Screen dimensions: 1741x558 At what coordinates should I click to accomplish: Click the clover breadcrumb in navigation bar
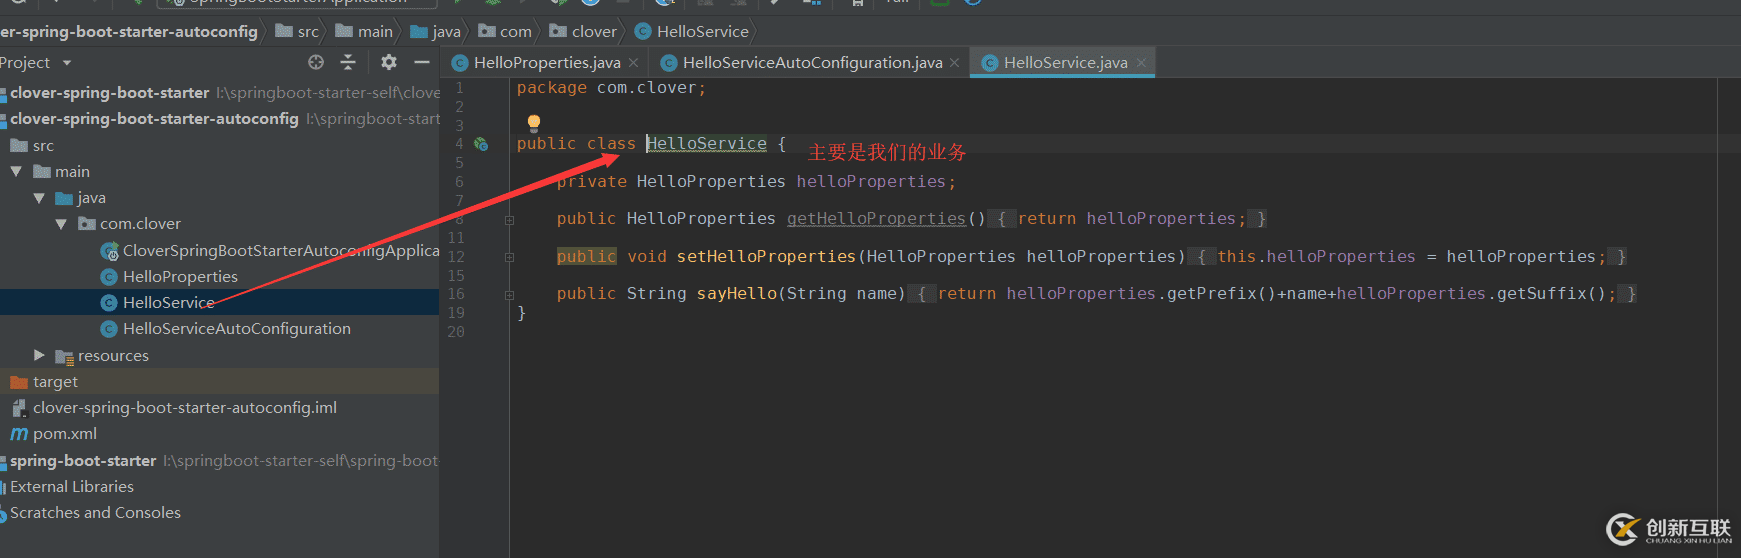pyautogui.click(x=593, y=32)
